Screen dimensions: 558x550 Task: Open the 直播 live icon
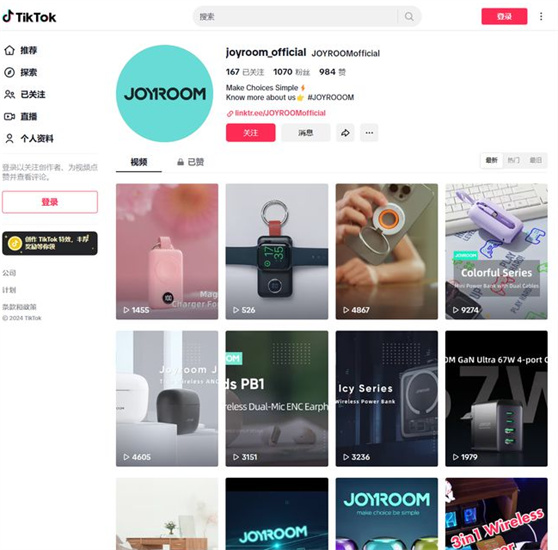[10, 116]
